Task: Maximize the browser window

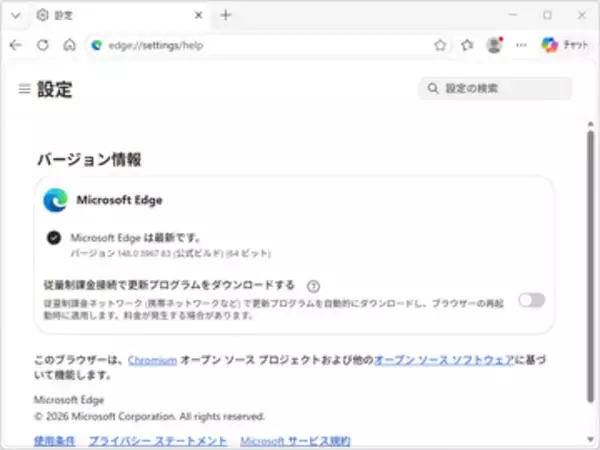Action: pyautogui.click(x=548, y=15)
